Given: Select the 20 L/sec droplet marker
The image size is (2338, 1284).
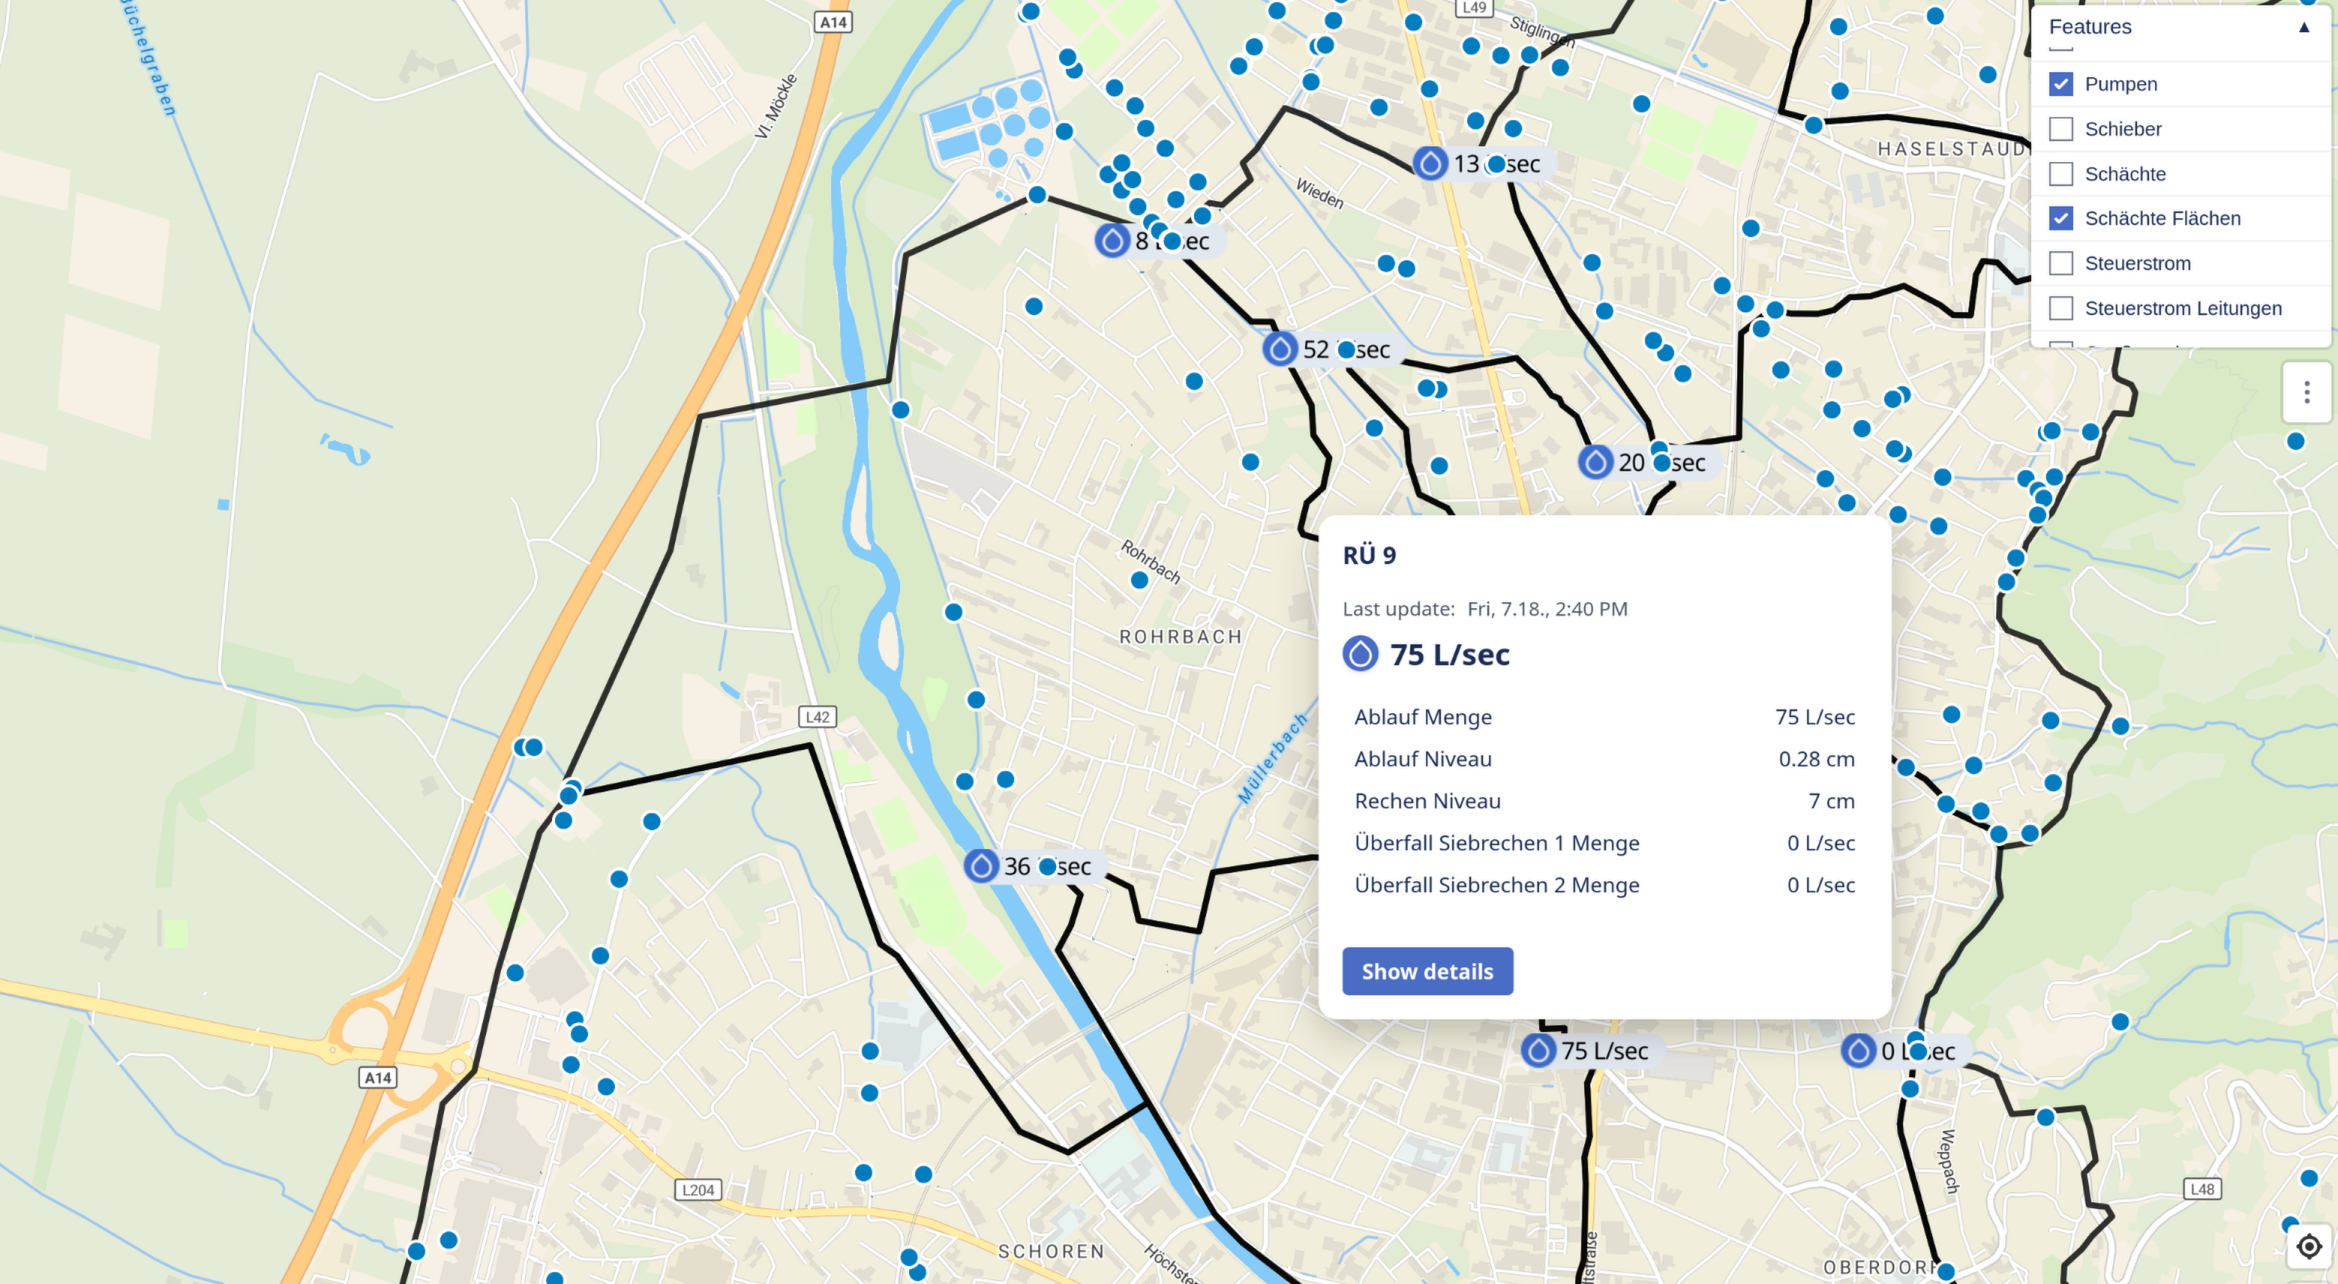Looking at the screenshot, I should click(1596, 462).
